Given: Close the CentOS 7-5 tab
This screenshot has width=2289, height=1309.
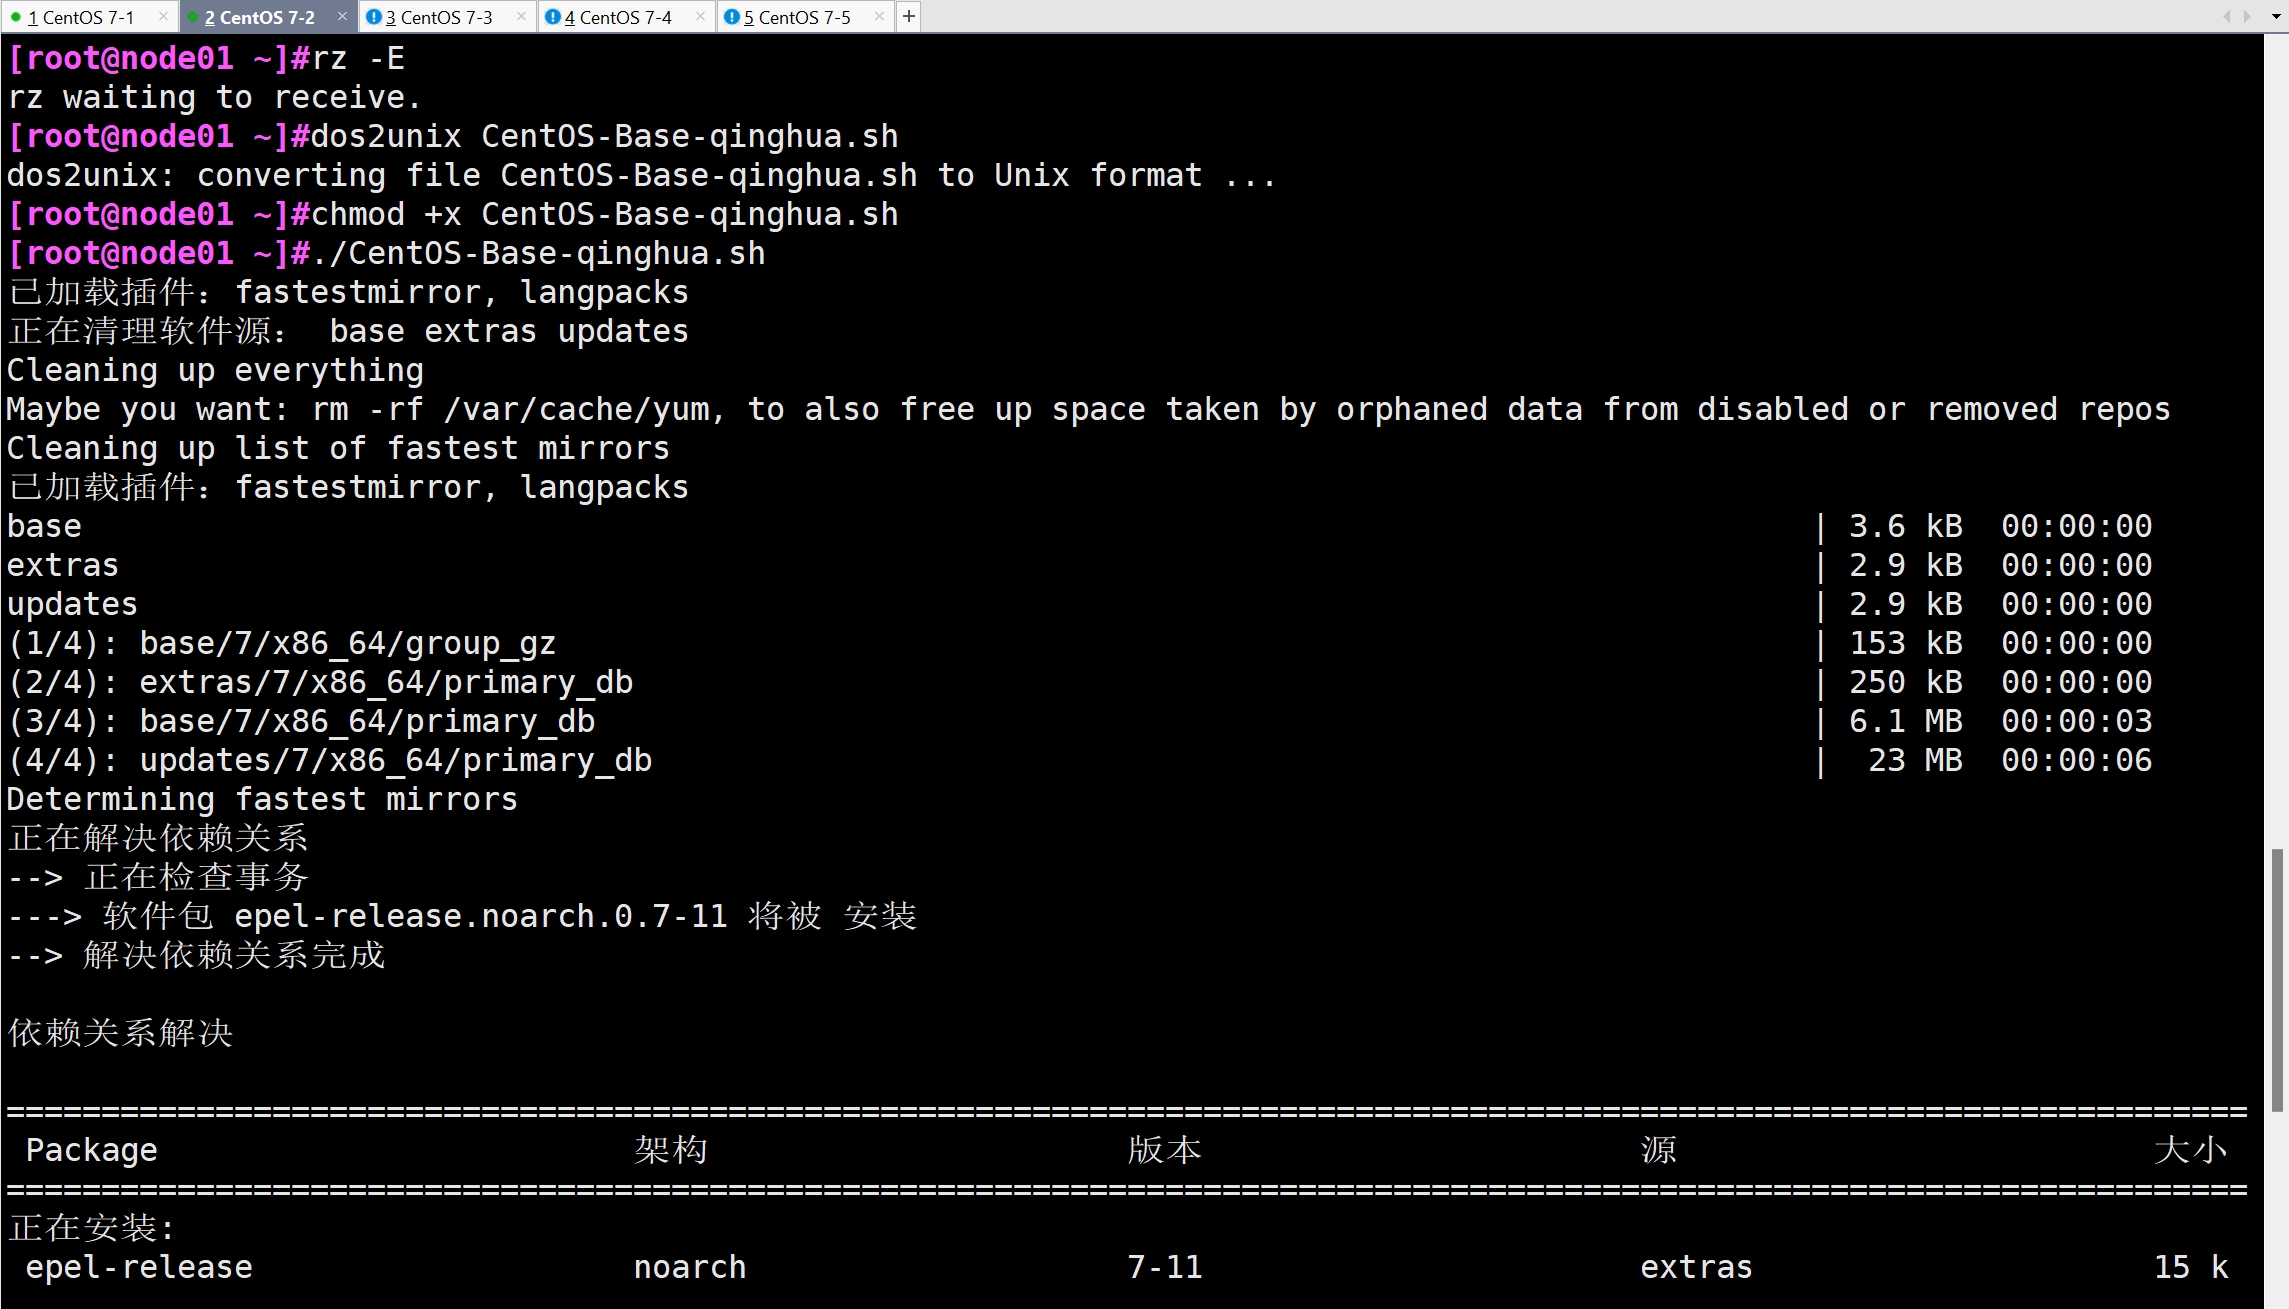Looking at the screenshot, I should (879, 16).
